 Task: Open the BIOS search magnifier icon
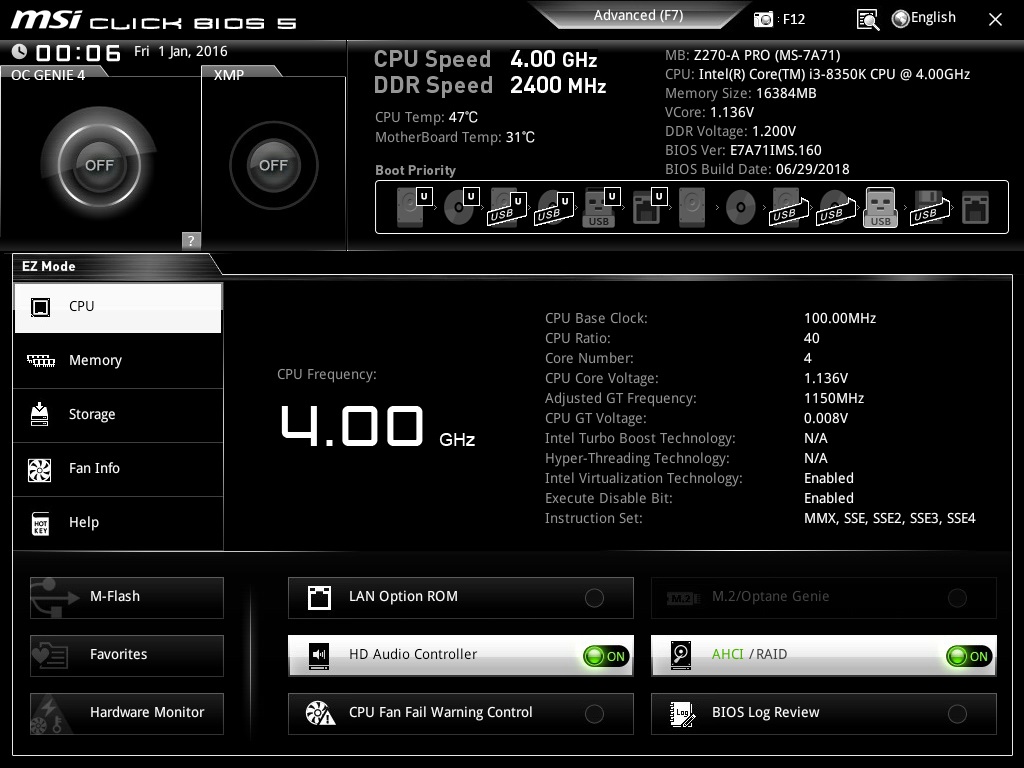867,20
